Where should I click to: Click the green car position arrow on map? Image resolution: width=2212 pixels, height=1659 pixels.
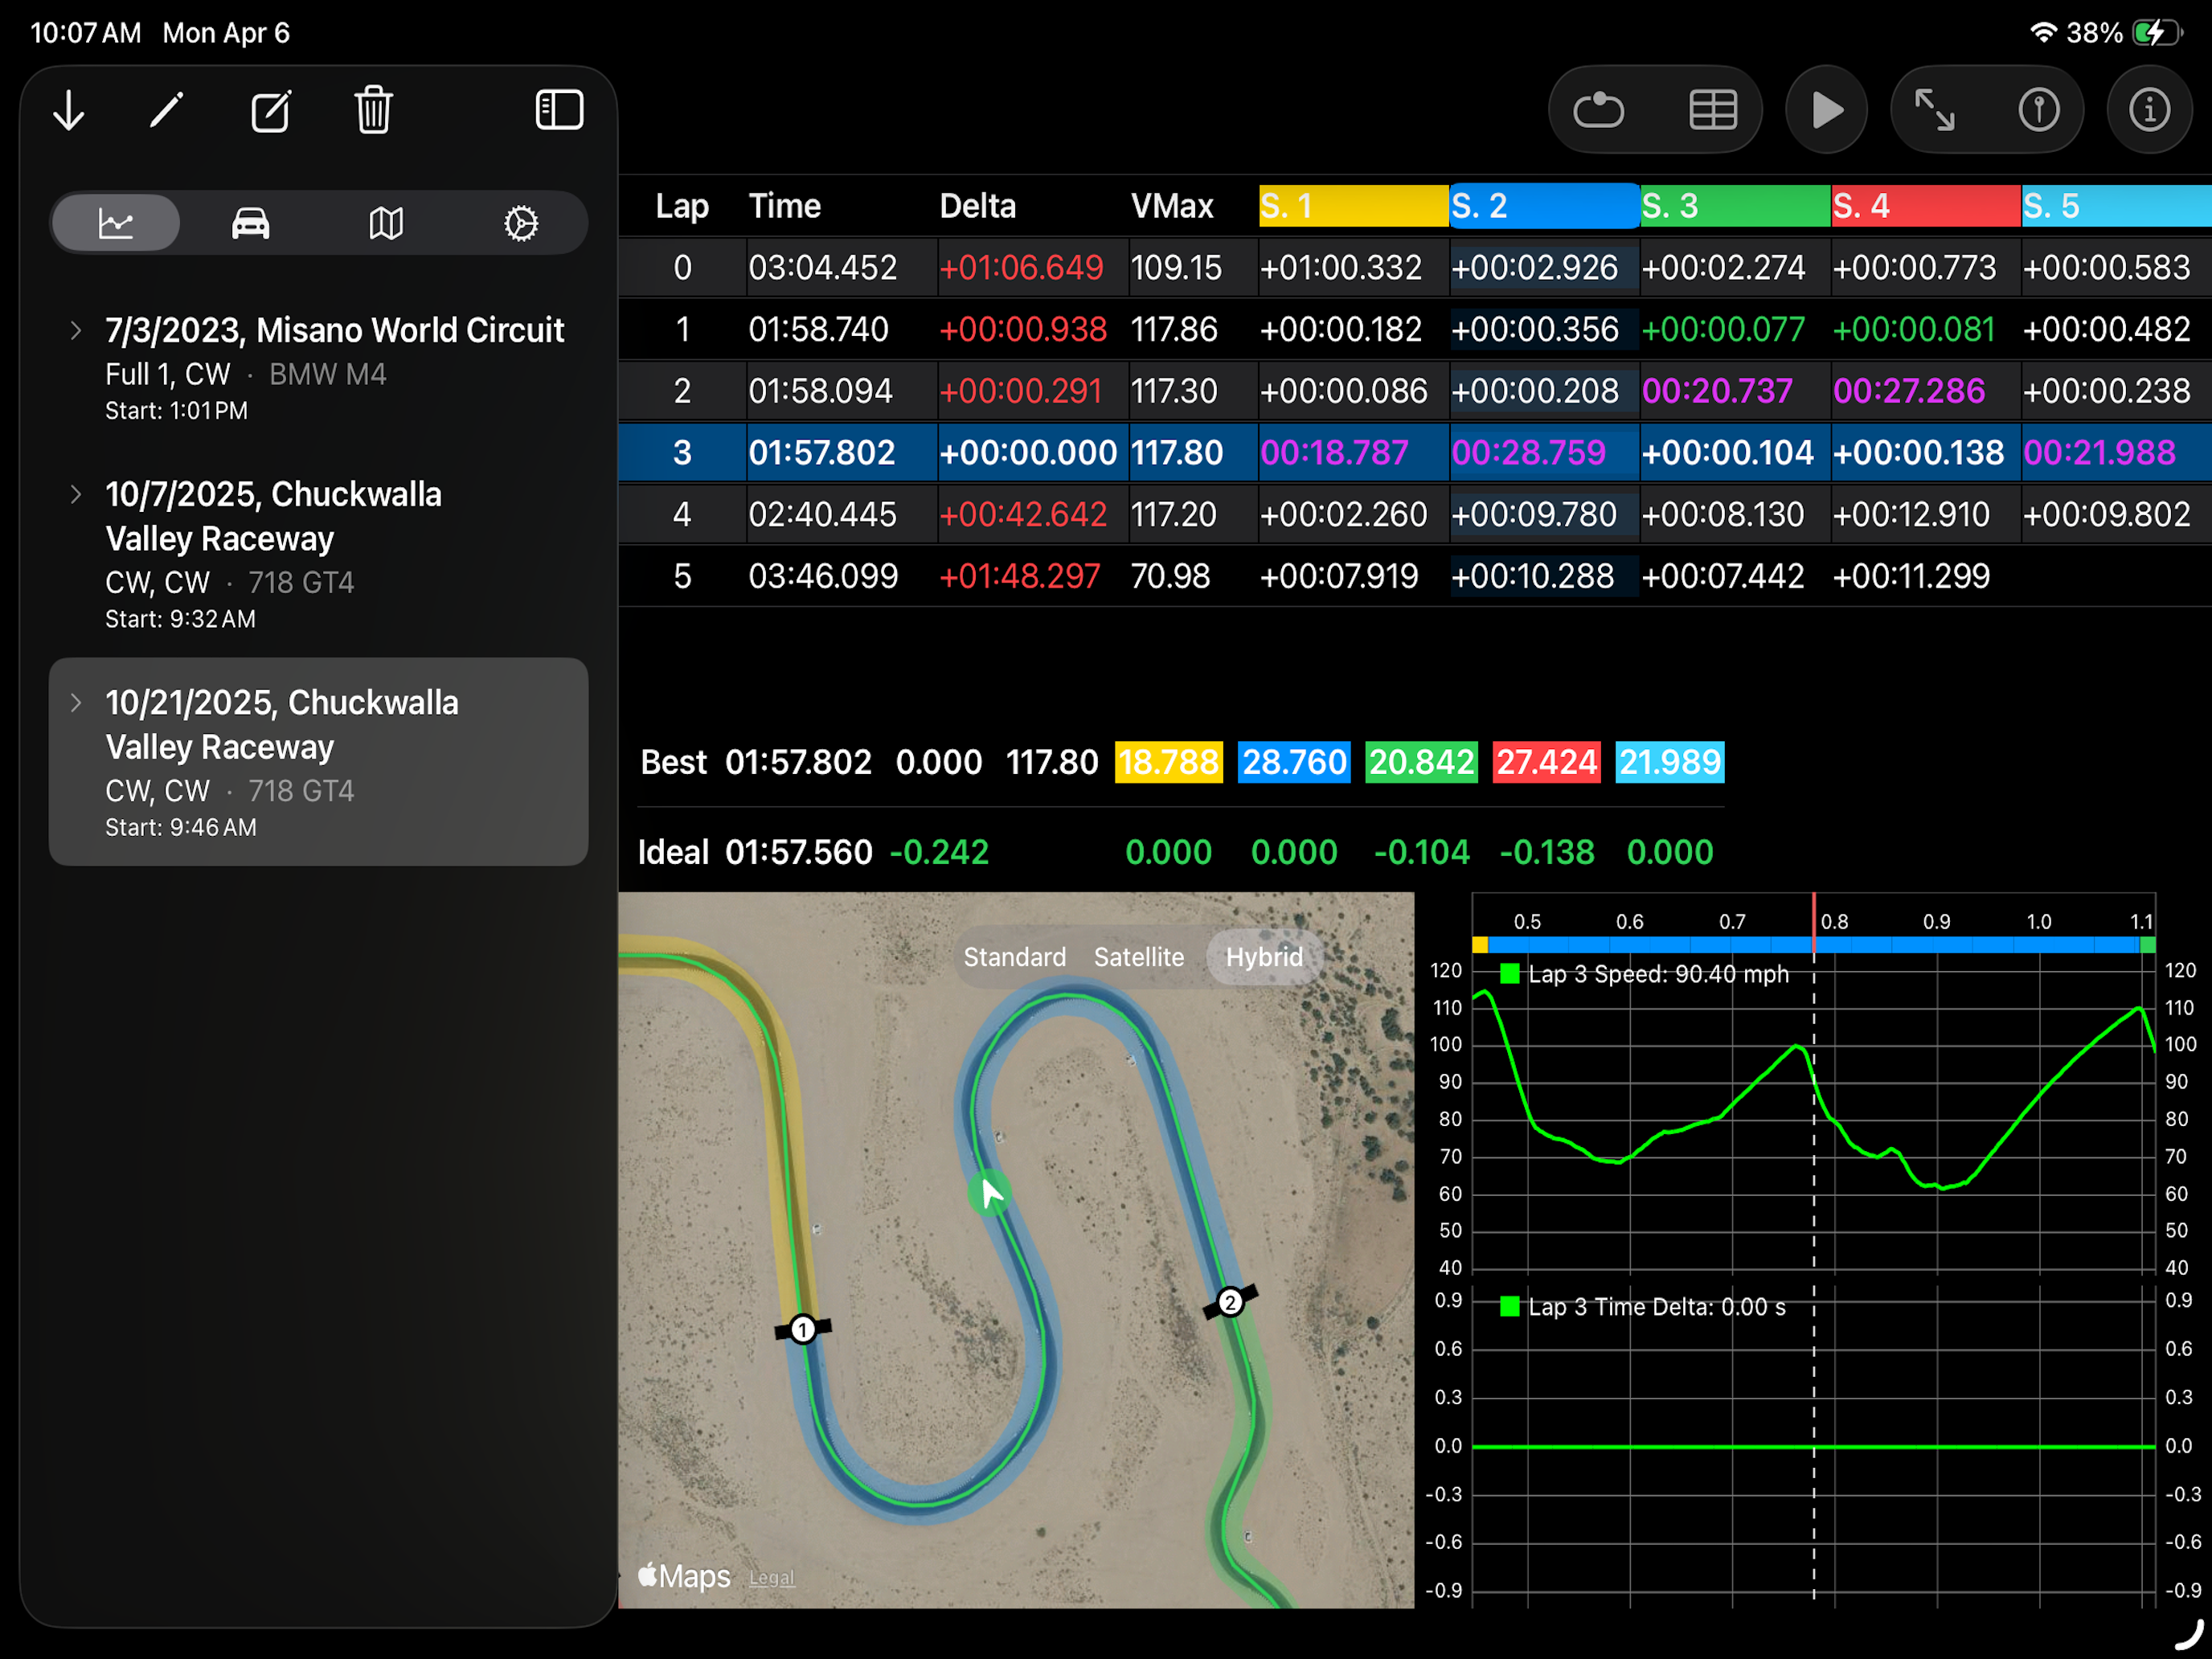(989, 1194)
